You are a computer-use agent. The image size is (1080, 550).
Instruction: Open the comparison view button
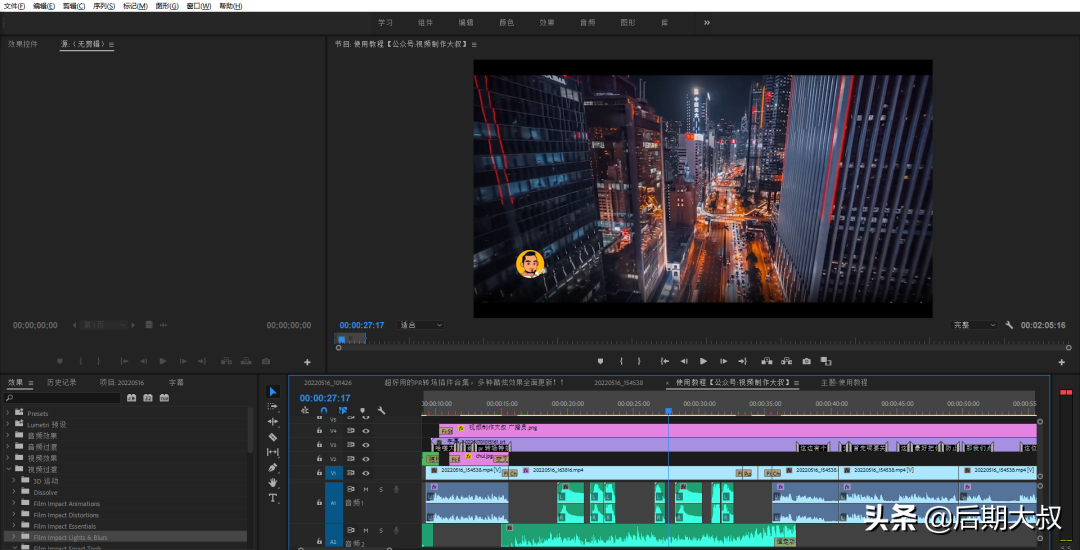coord(827,361)
